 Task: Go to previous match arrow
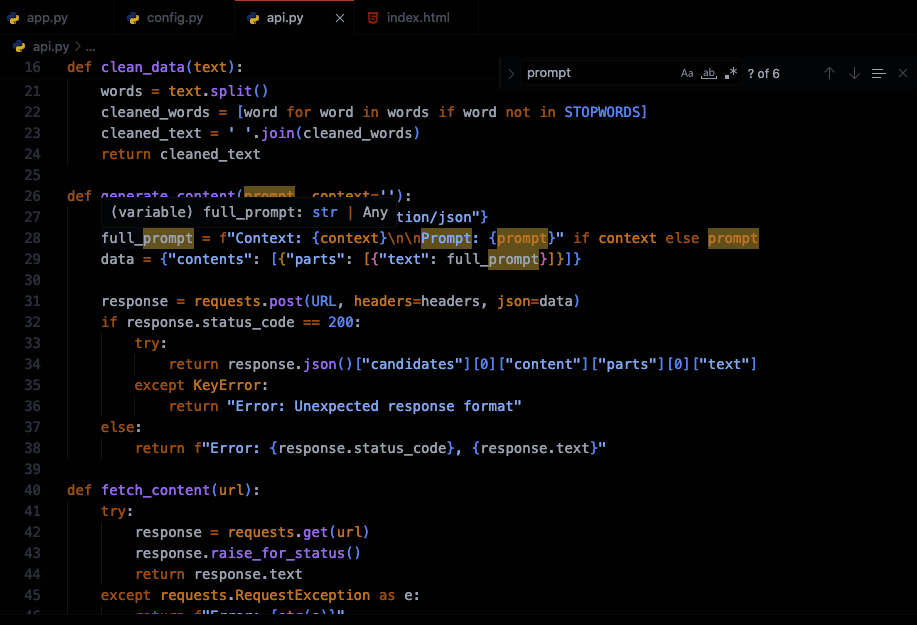point(829,73)
